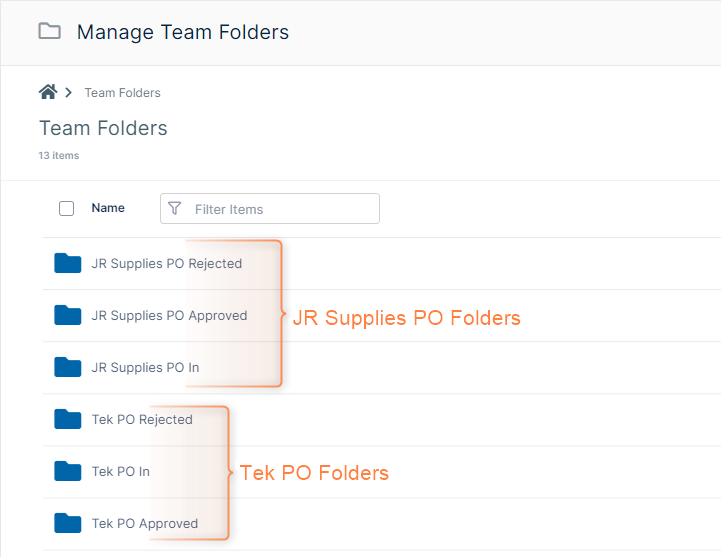This screenshot has height=557, width=721.
Task: Open the Team Folders breadcrumb link
Action: [x=122, y=93]
